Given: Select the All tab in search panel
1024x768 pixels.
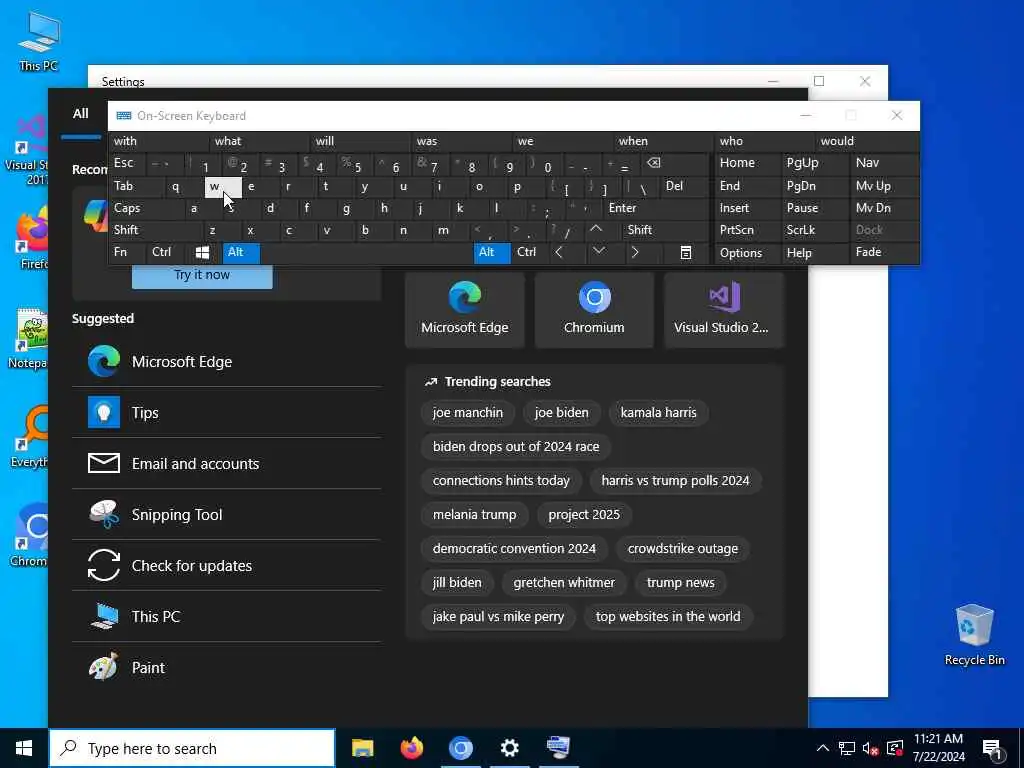Looking at the screenshot, I should 80,114.
